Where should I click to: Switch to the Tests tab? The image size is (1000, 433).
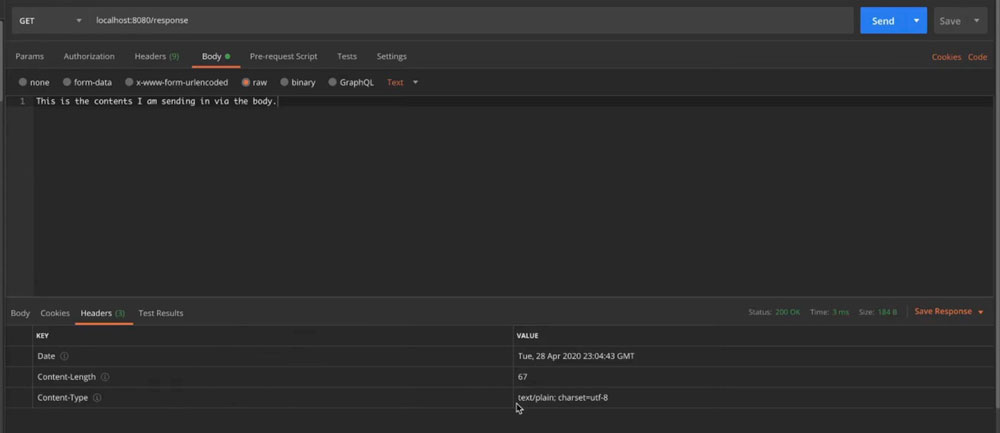pos(347,56)
